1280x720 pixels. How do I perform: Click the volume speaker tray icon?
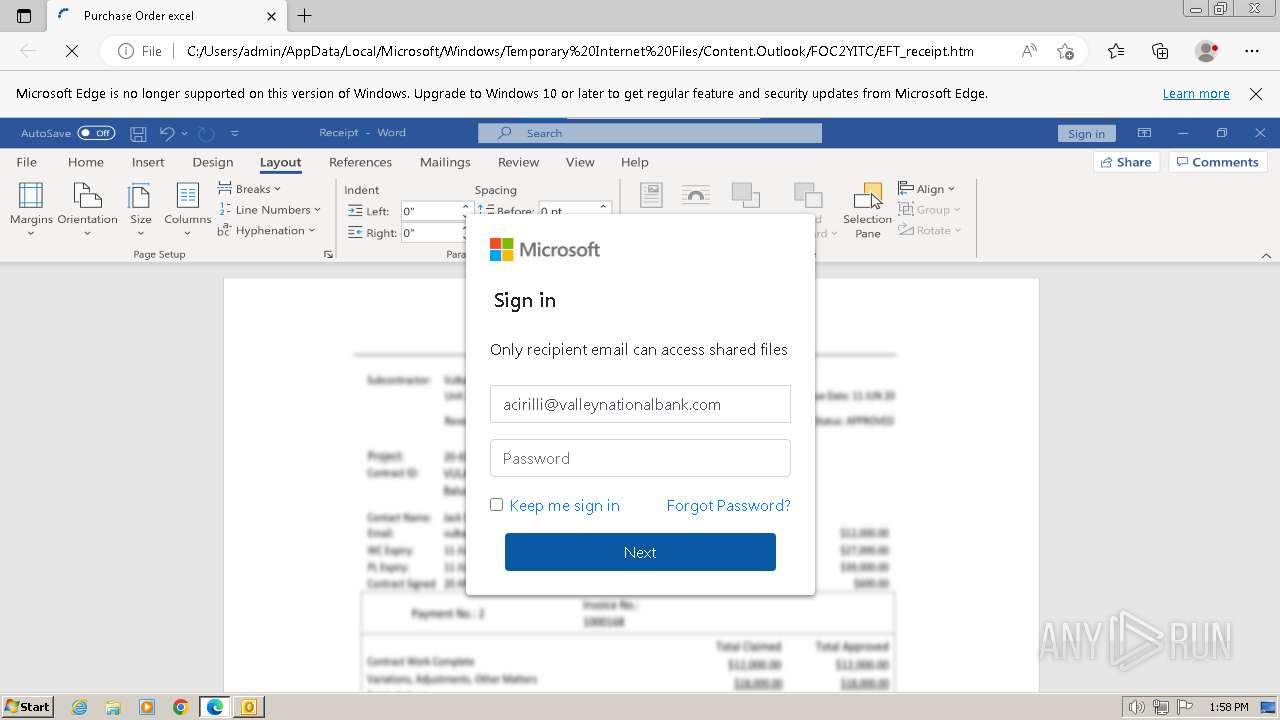point(1137,707)
